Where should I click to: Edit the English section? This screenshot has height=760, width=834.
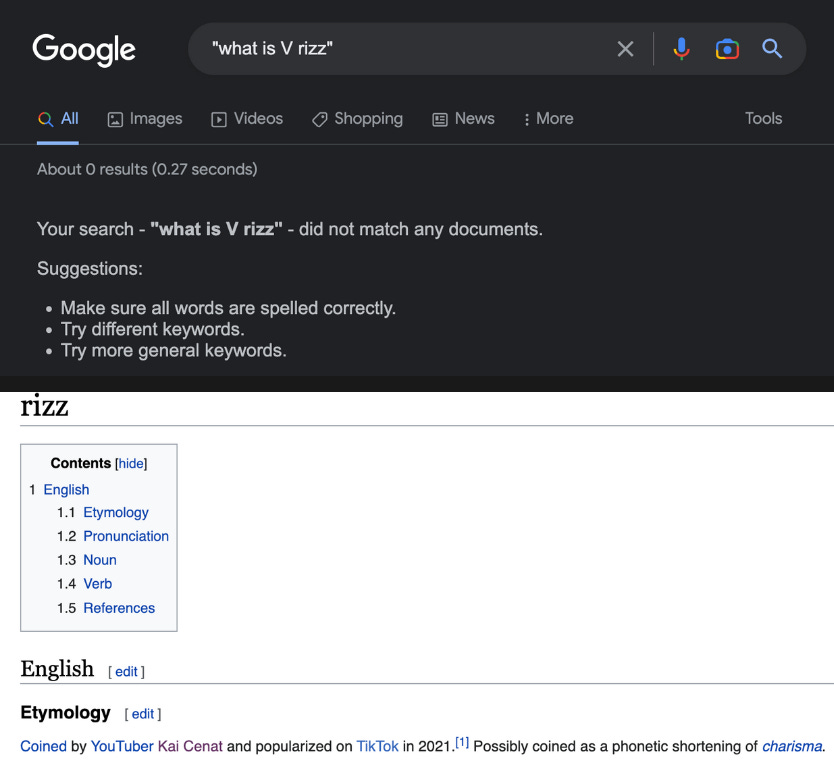(126, 672)
